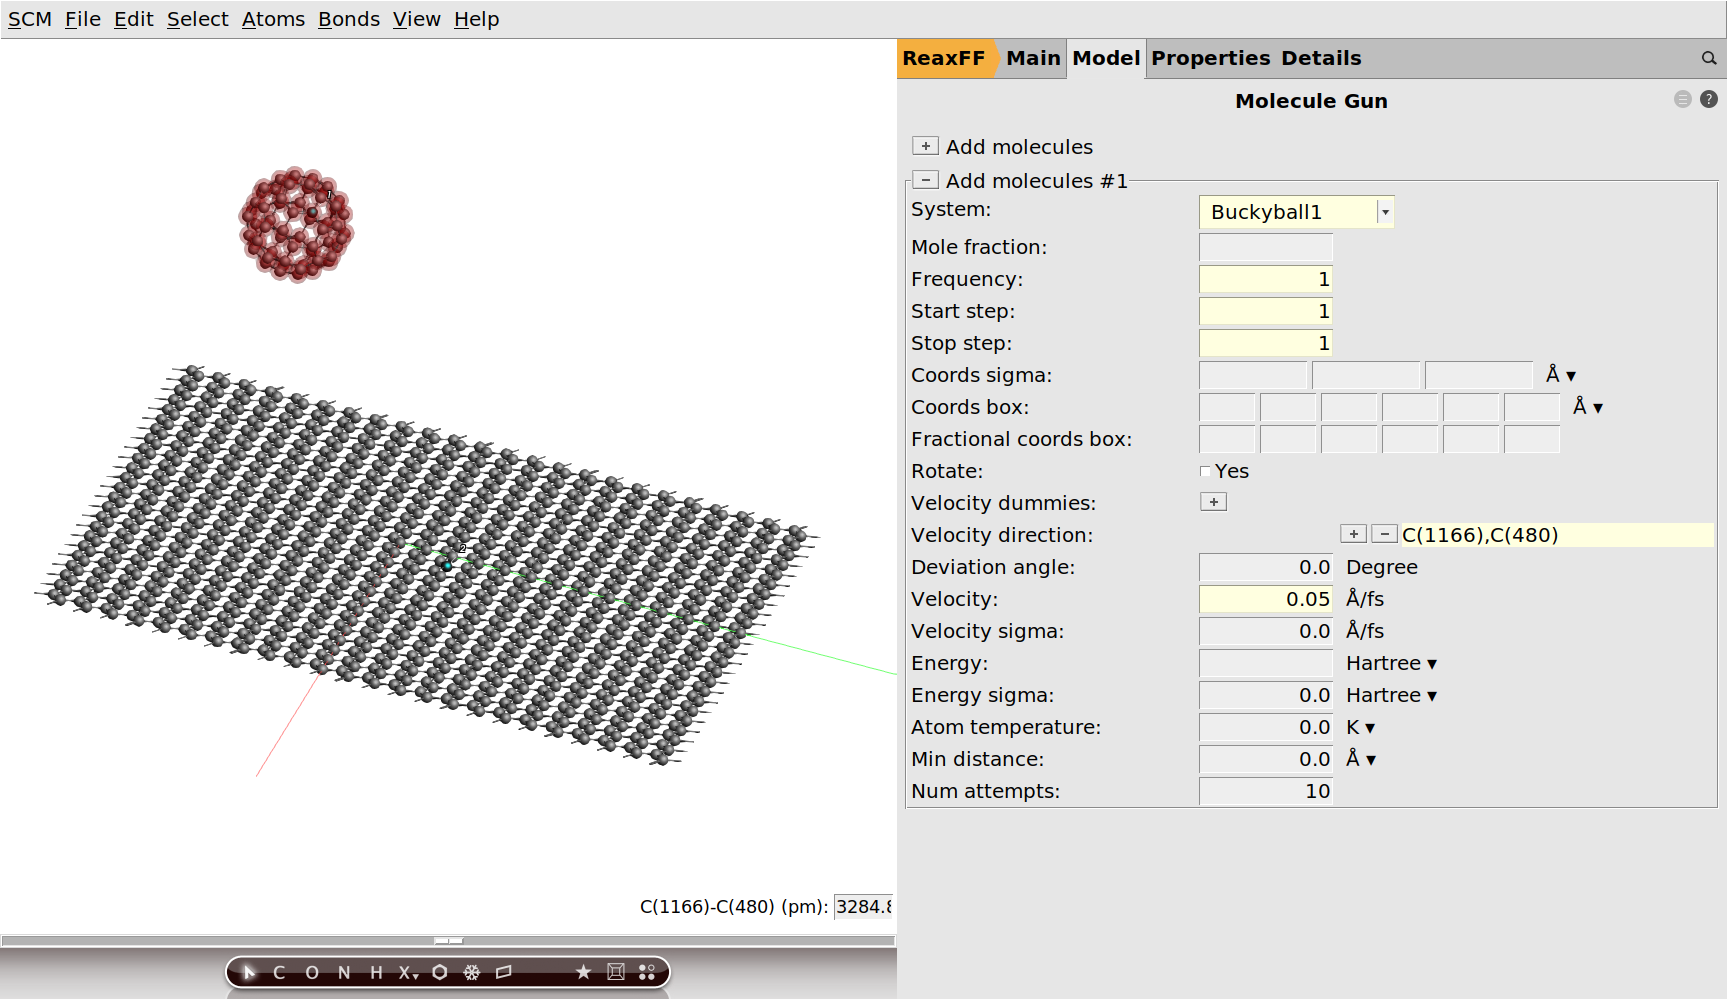Switch to the Main tab
This screenshot has height=999, width=1727.
(1033, 58)
